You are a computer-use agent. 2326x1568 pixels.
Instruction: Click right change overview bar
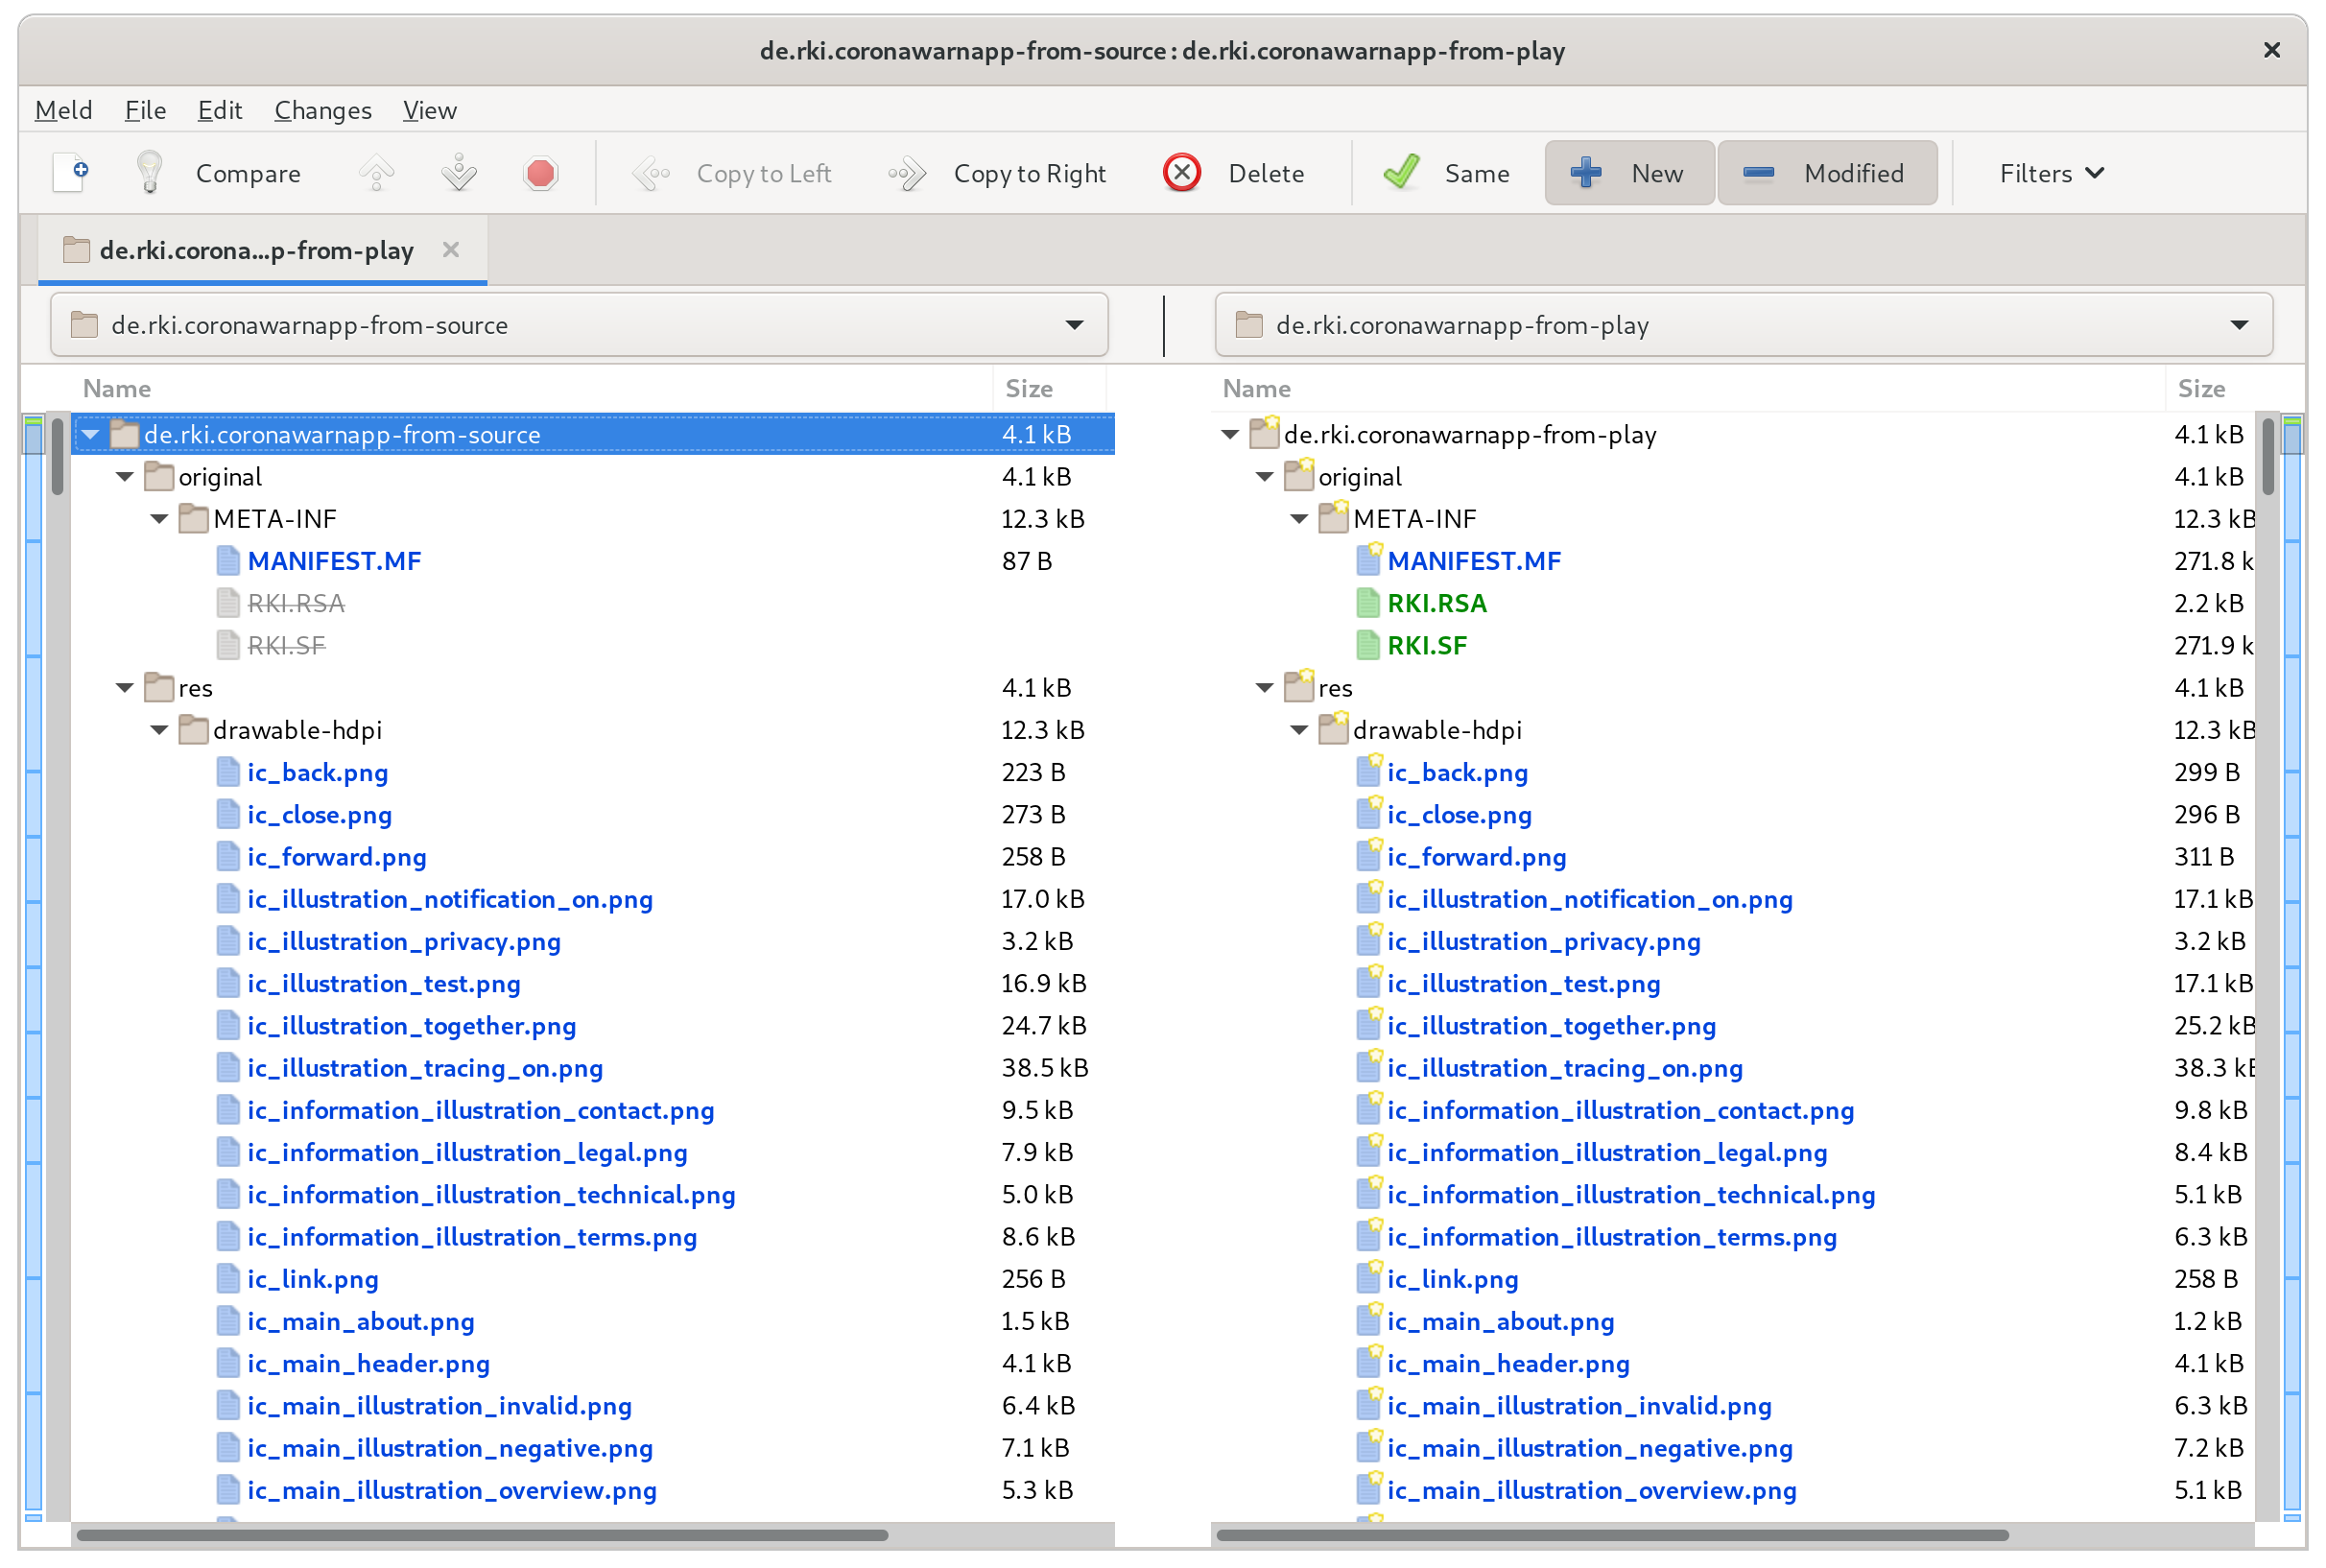2293,967
